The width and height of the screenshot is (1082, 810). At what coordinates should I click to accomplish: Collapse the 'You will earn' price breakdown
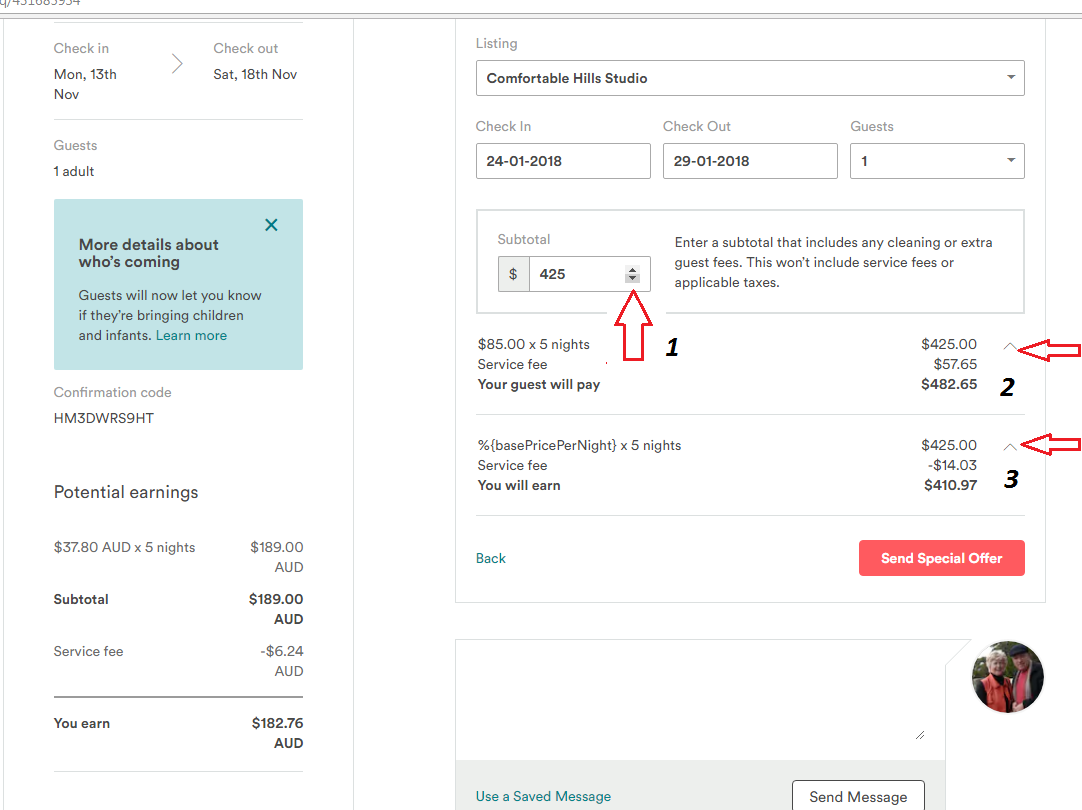click(x=1010, y=445)
